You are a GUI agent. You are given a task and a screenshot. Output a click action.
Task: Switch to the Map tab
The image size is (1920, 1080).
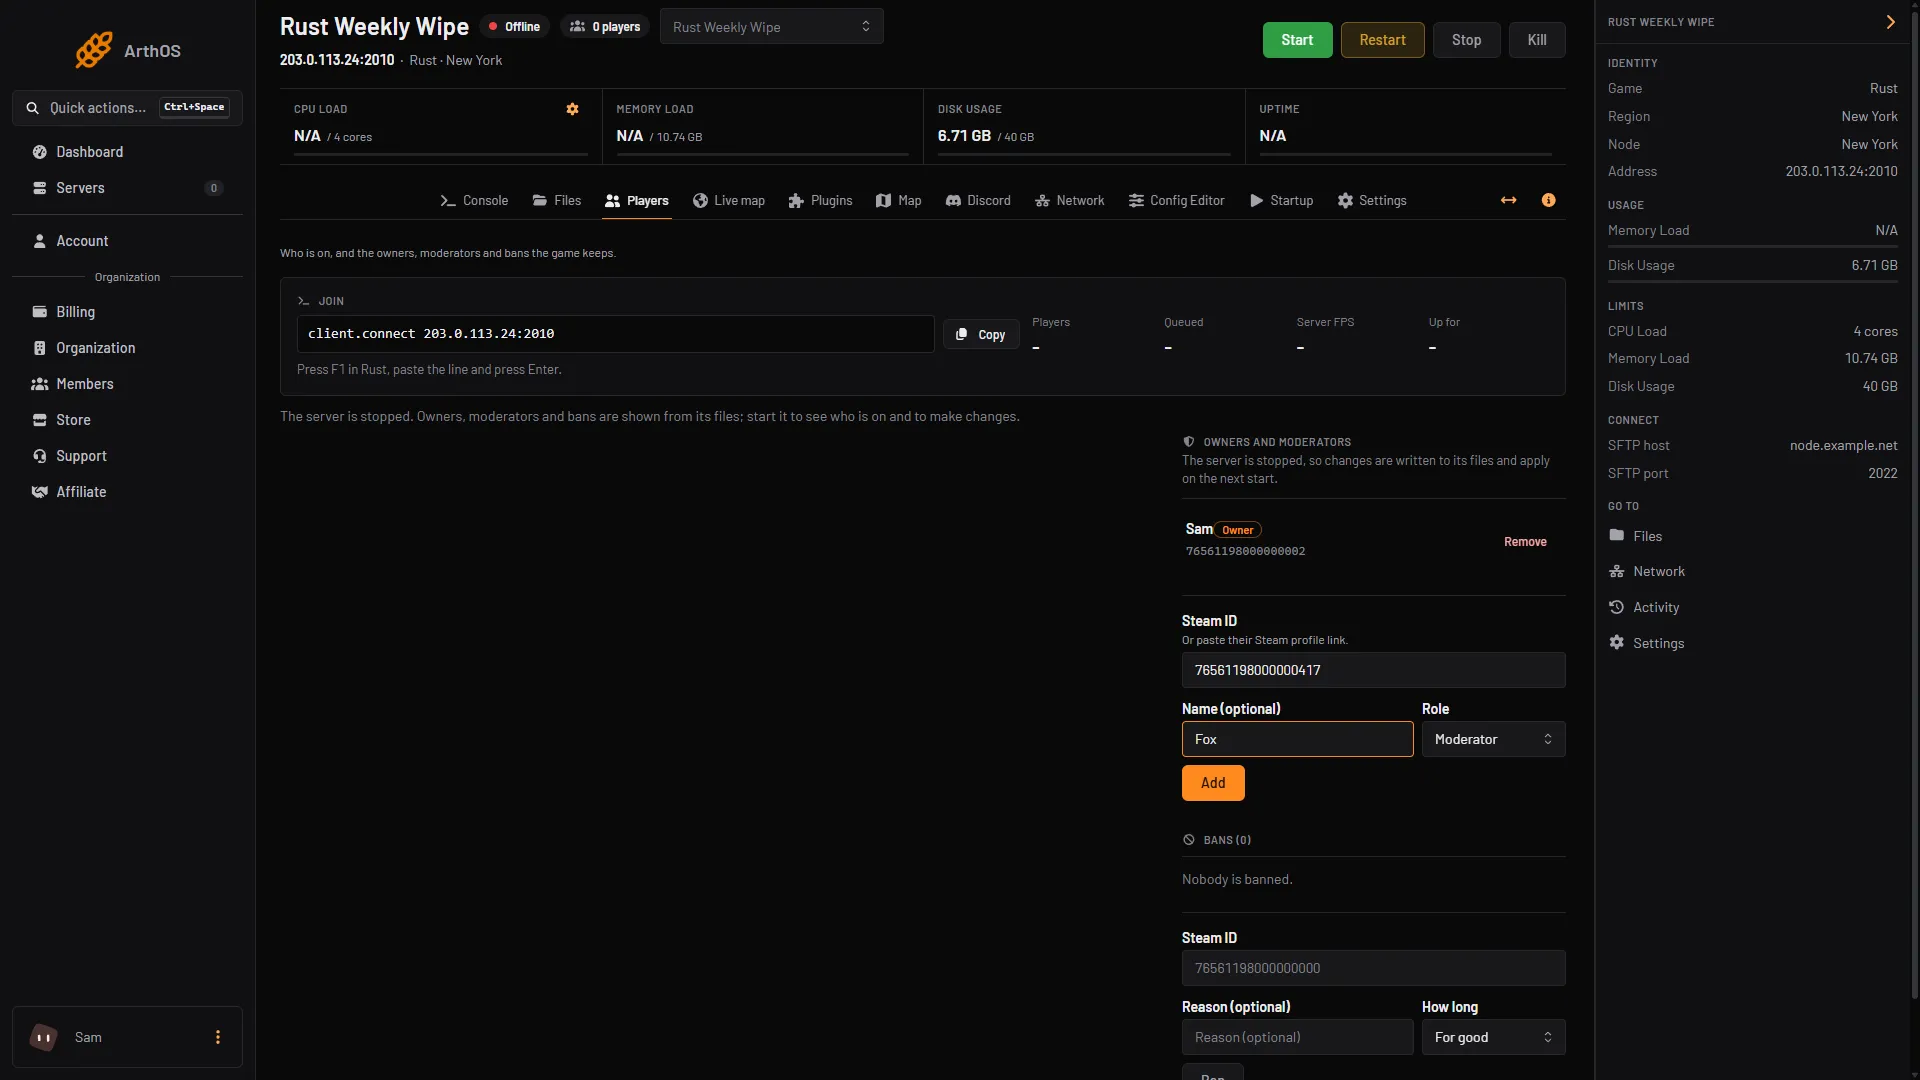(x=898, y=201)
